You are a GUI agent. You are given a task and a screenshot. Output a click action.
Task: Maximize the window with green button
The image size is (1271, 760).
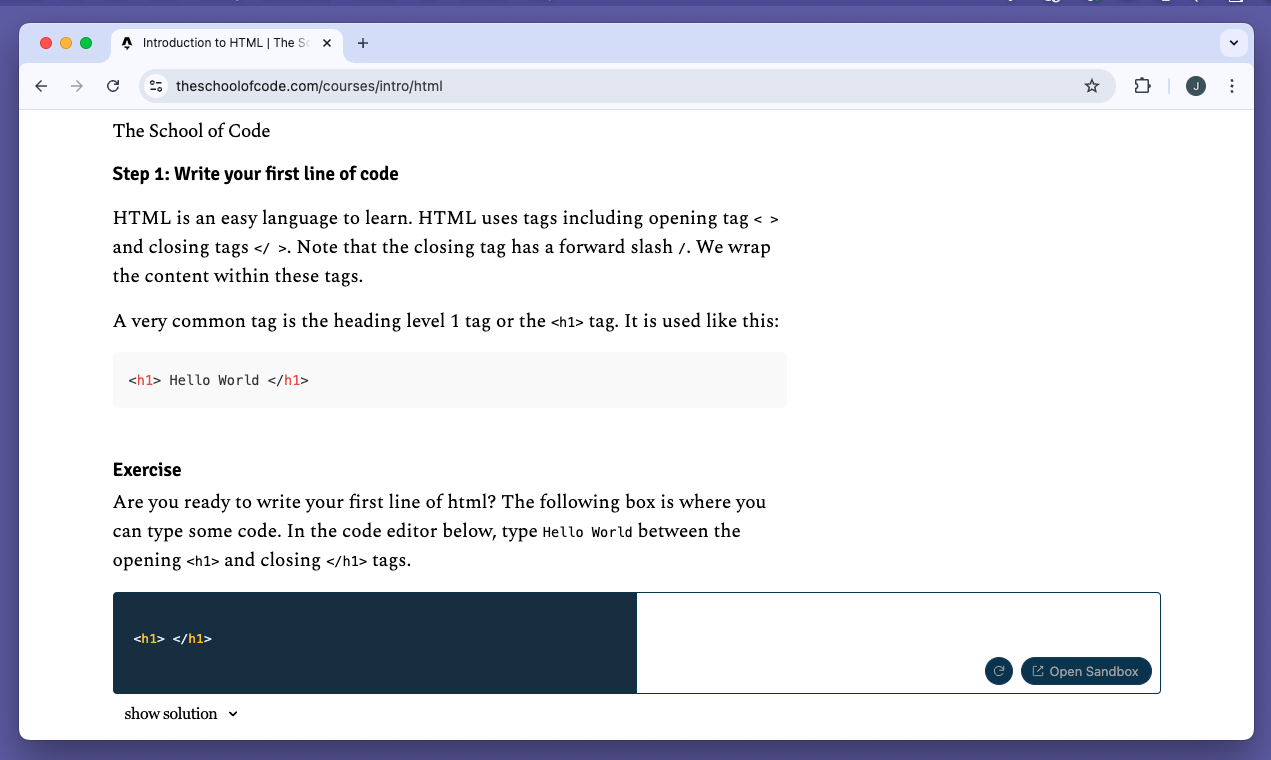click(x=86, y=43)
